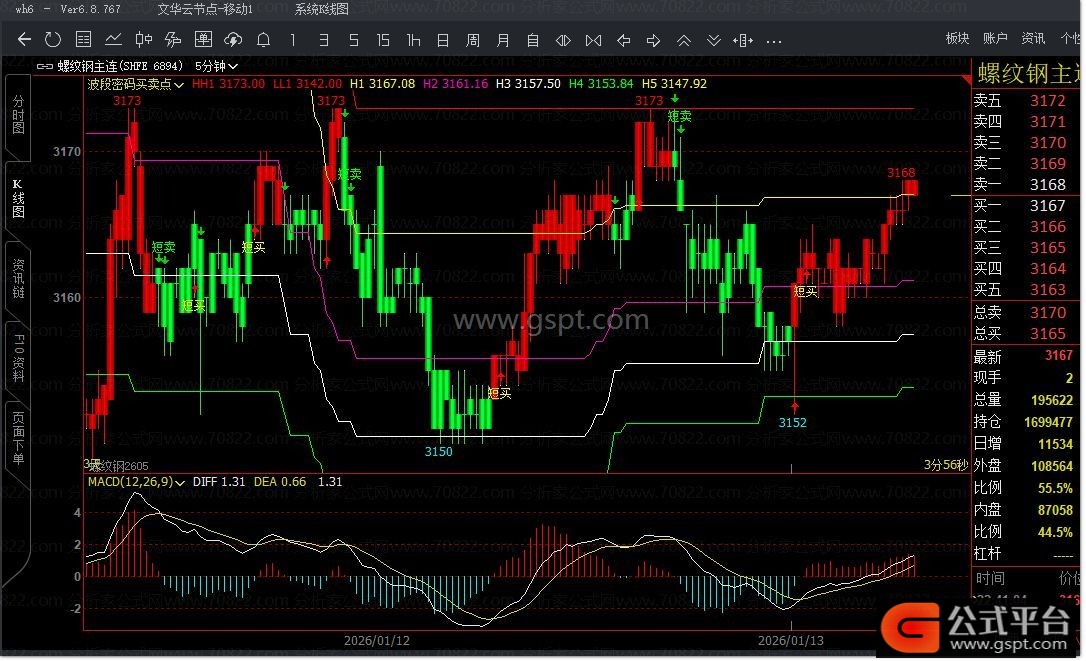The image size is (1086, 661).
Task: Select the 15 minute period button
Action: click(383, 40)
